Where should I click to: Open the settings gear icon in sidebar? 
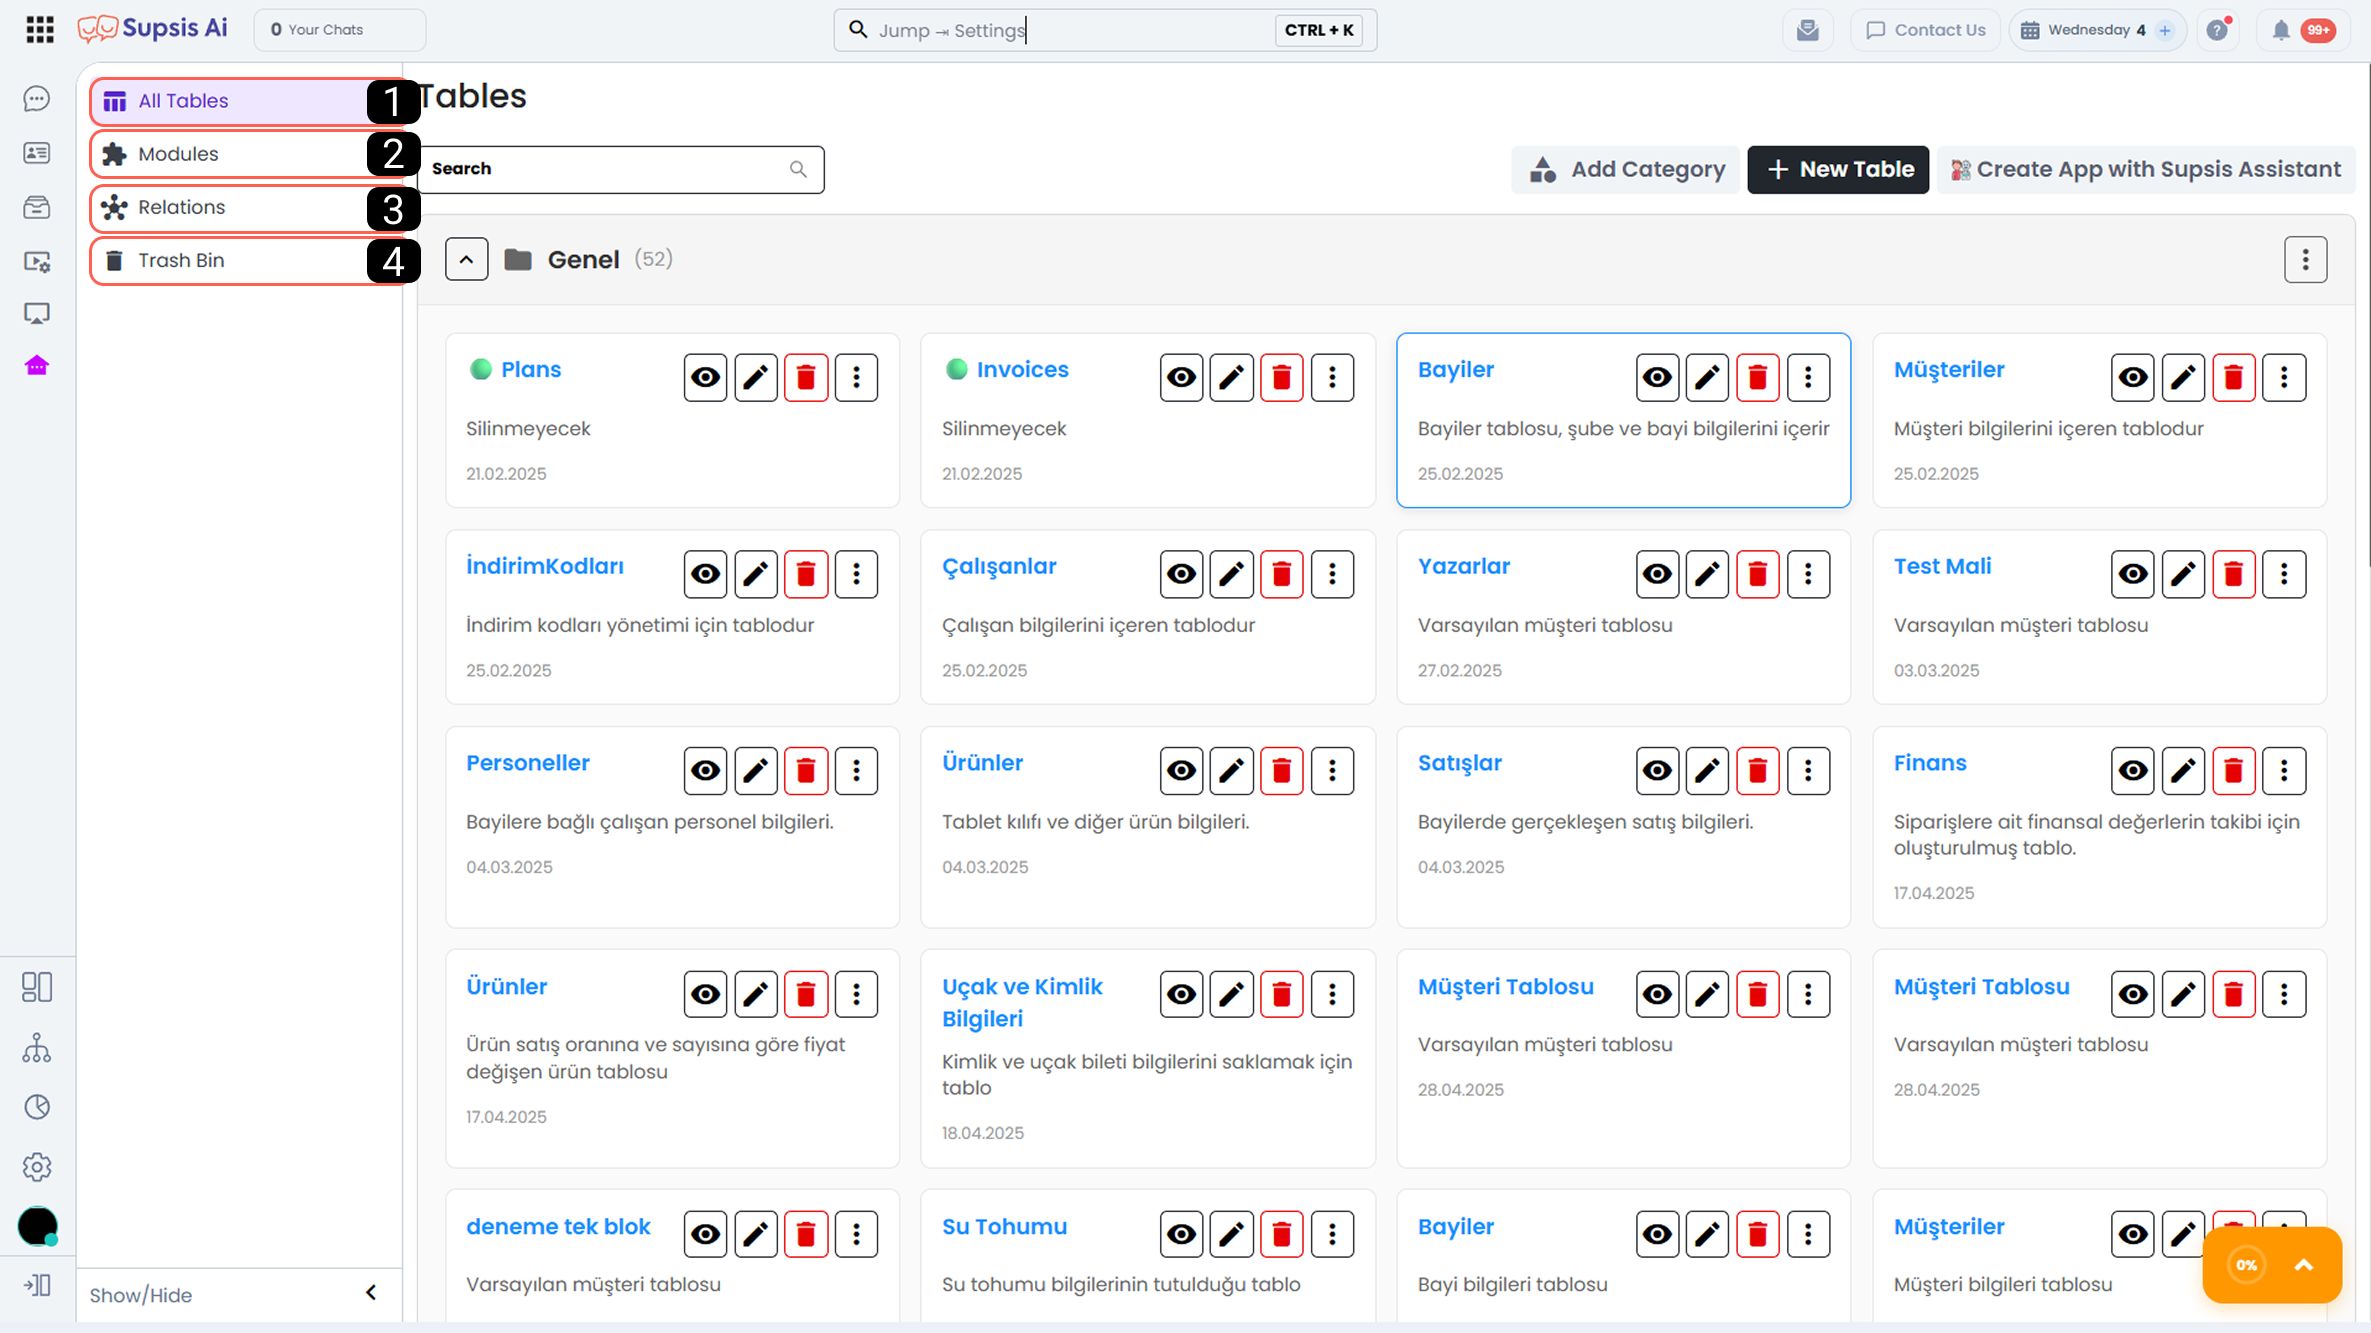[x=37, y=1167]
